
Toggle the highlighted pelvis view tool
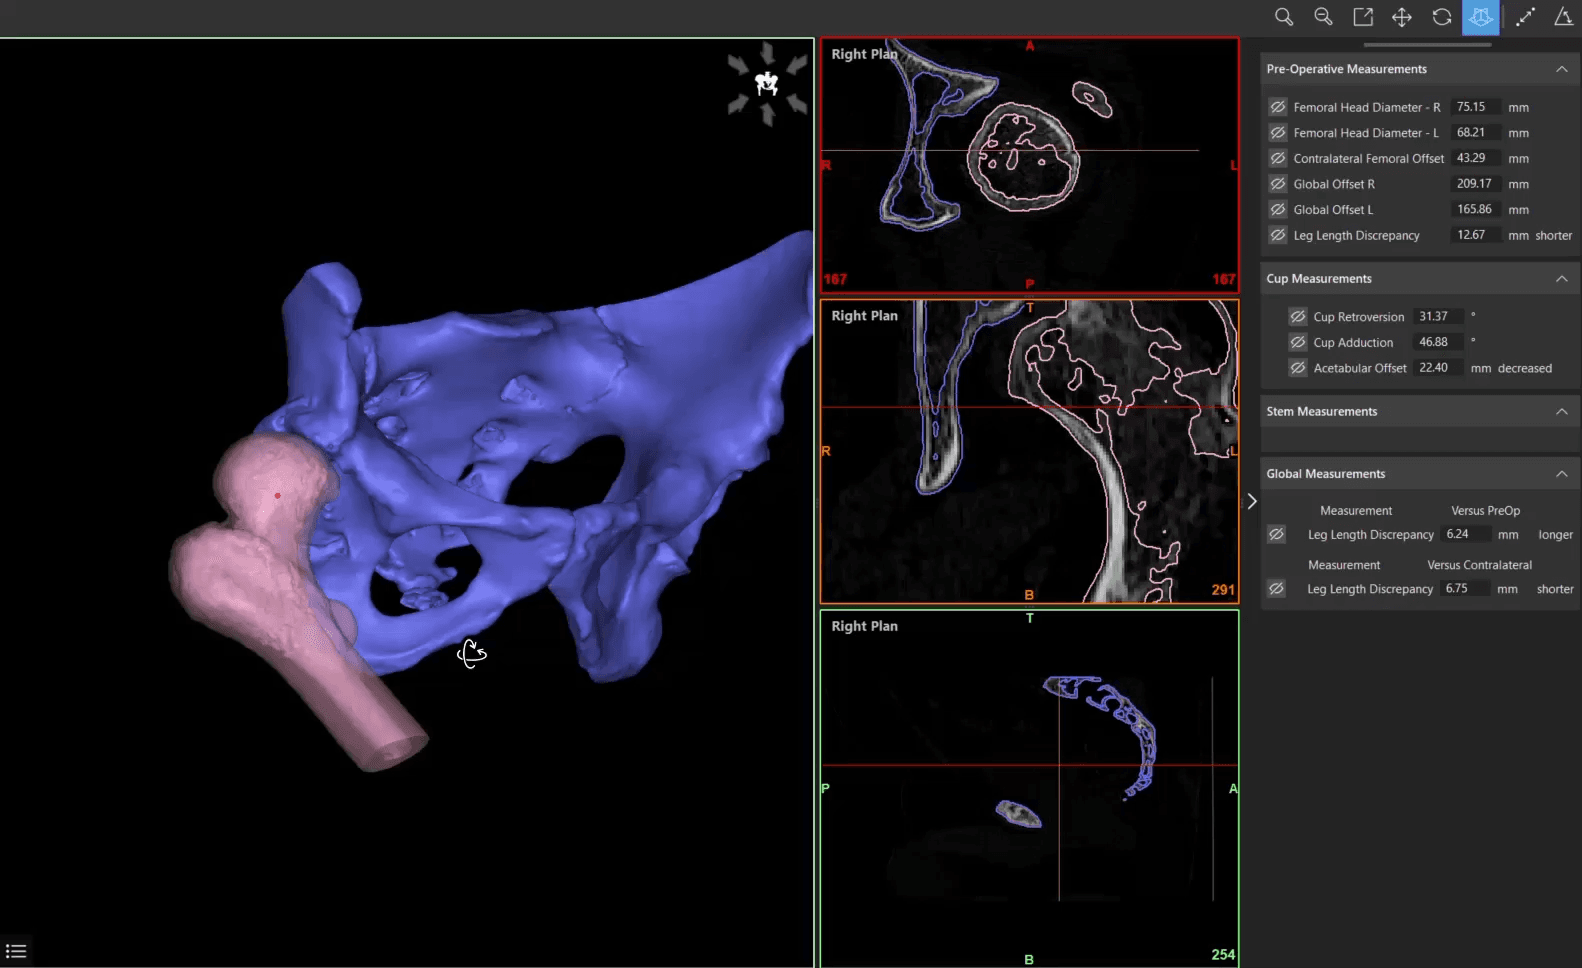(1481, 17)
